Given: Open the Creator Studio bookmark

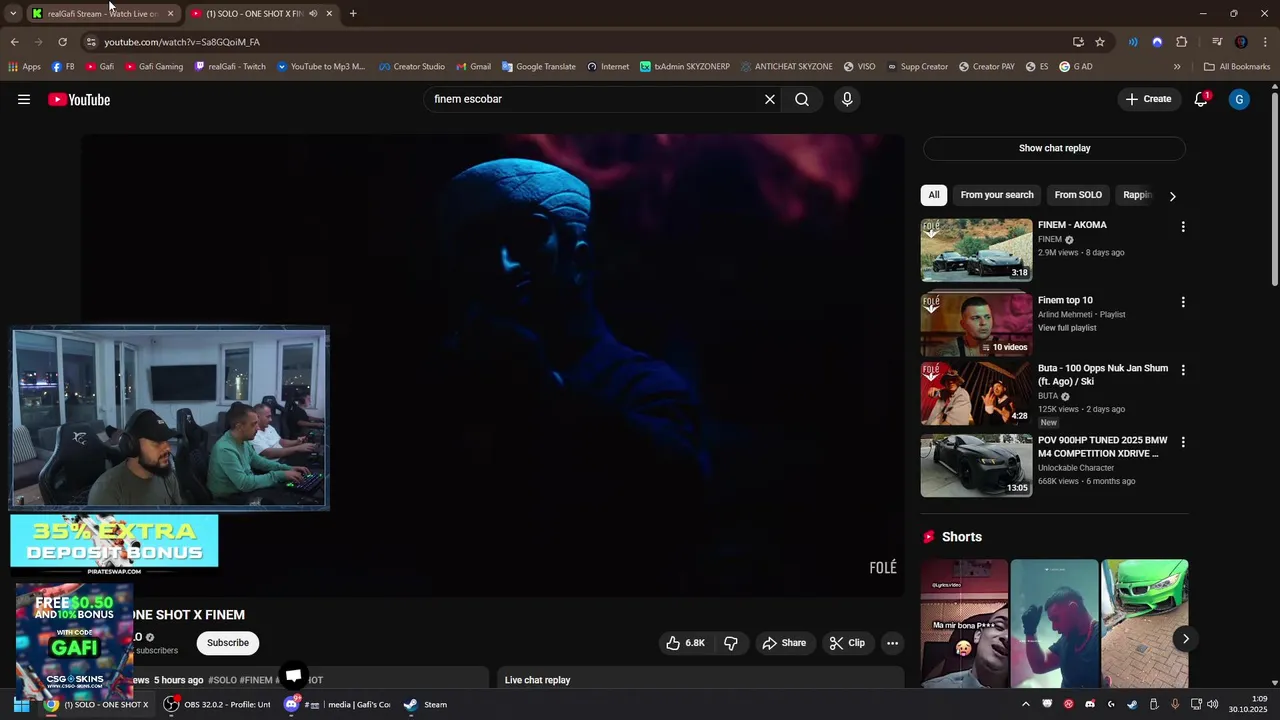Looking at the screenshot, I should 412,67.
